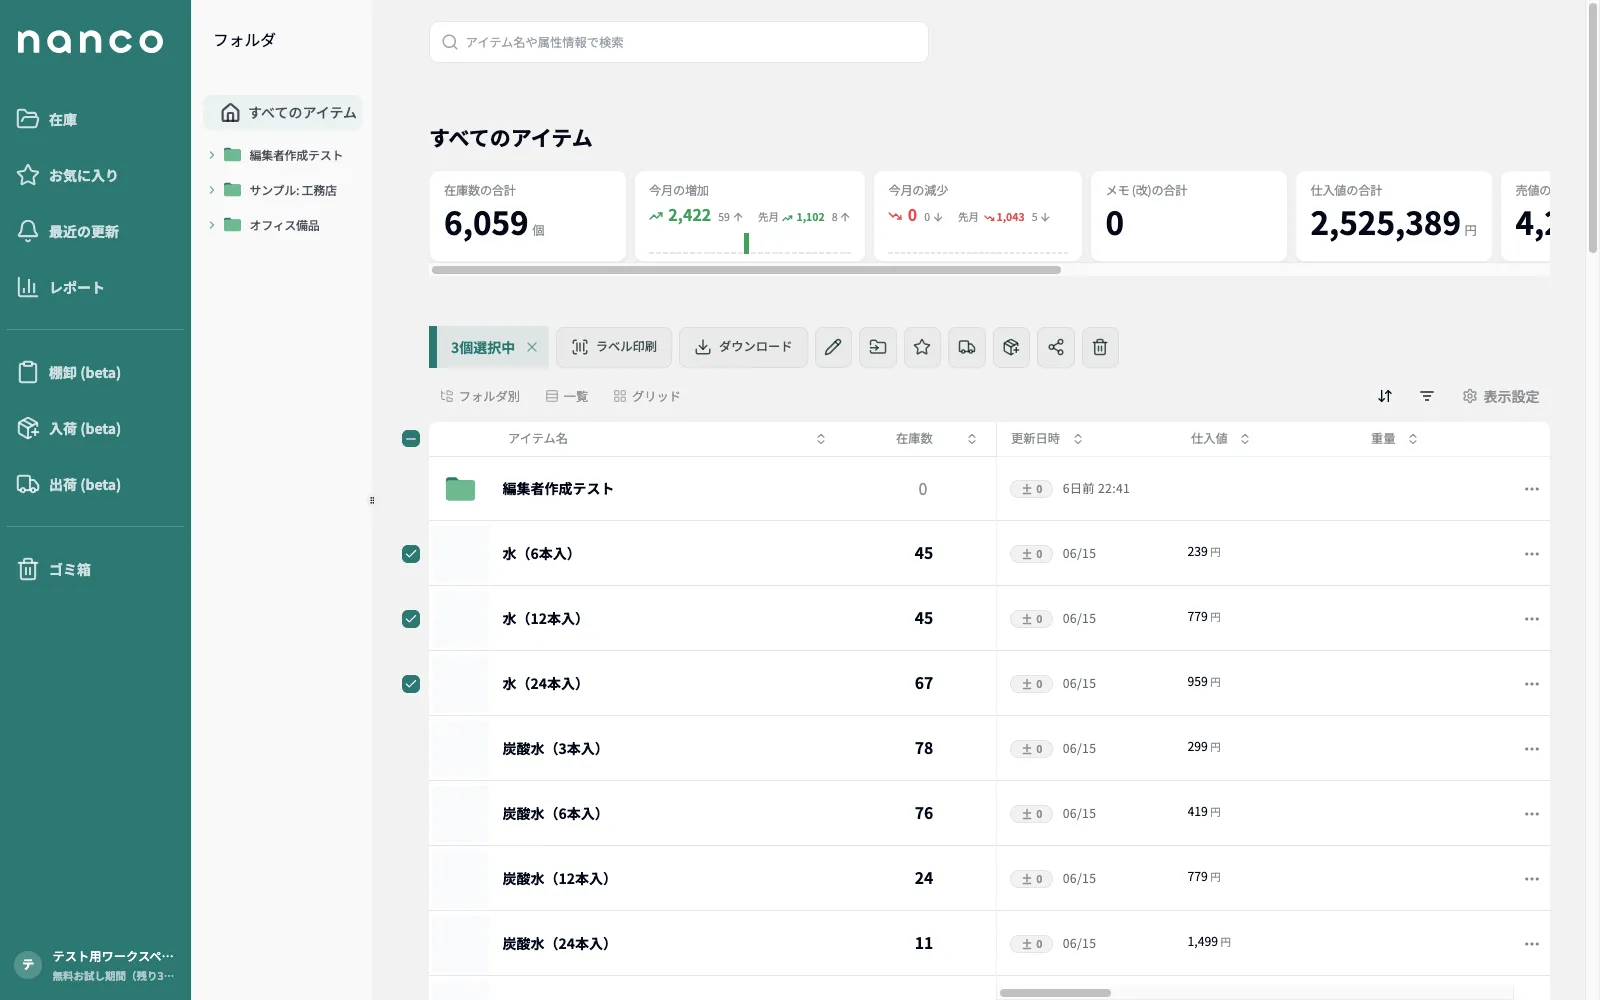Image resolution: width=1600 pixels, height=1000 pixels.
Task: Click the ダウンロード download button
Action: [x=743, y=347]
